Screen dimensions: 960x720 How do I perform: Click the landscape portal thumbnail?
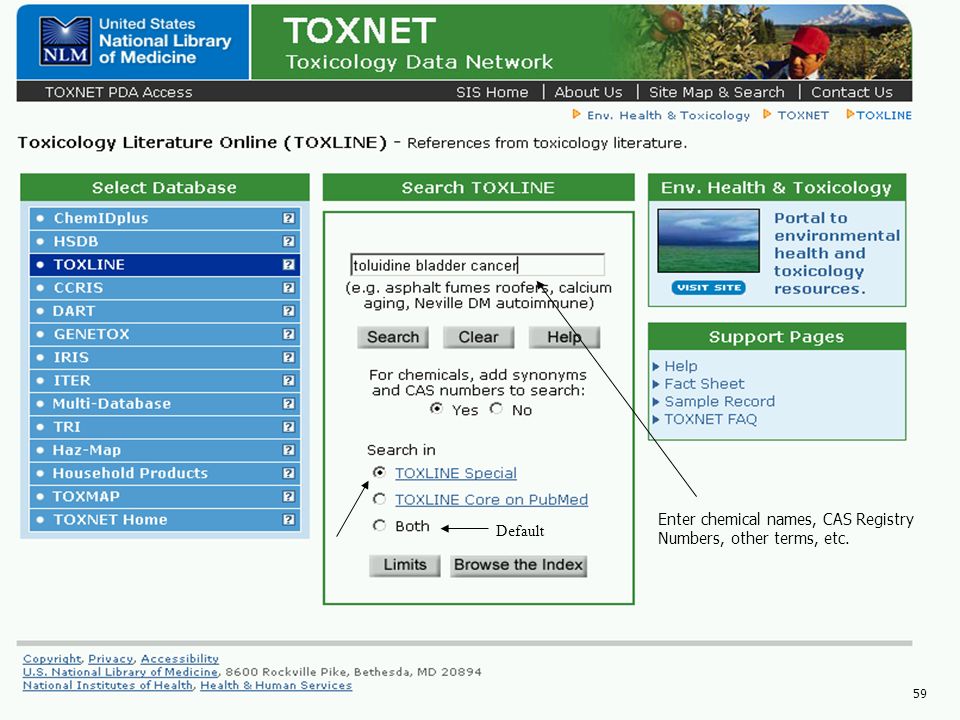(x=708, y=241)
